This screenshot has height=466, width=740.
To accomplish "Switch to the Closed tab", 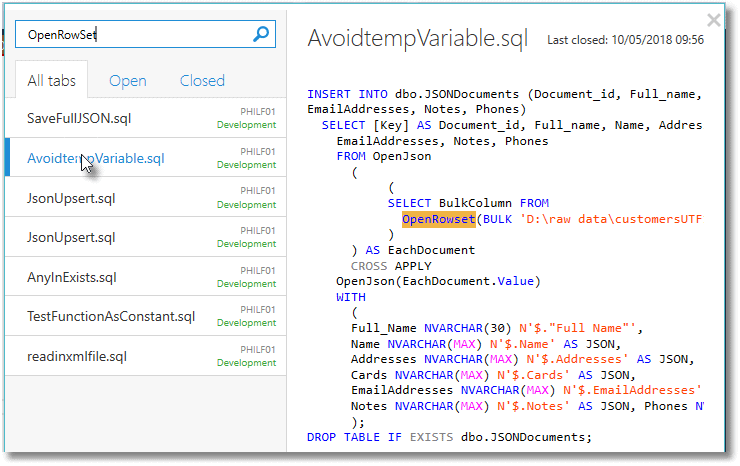I will pos(202,80).
